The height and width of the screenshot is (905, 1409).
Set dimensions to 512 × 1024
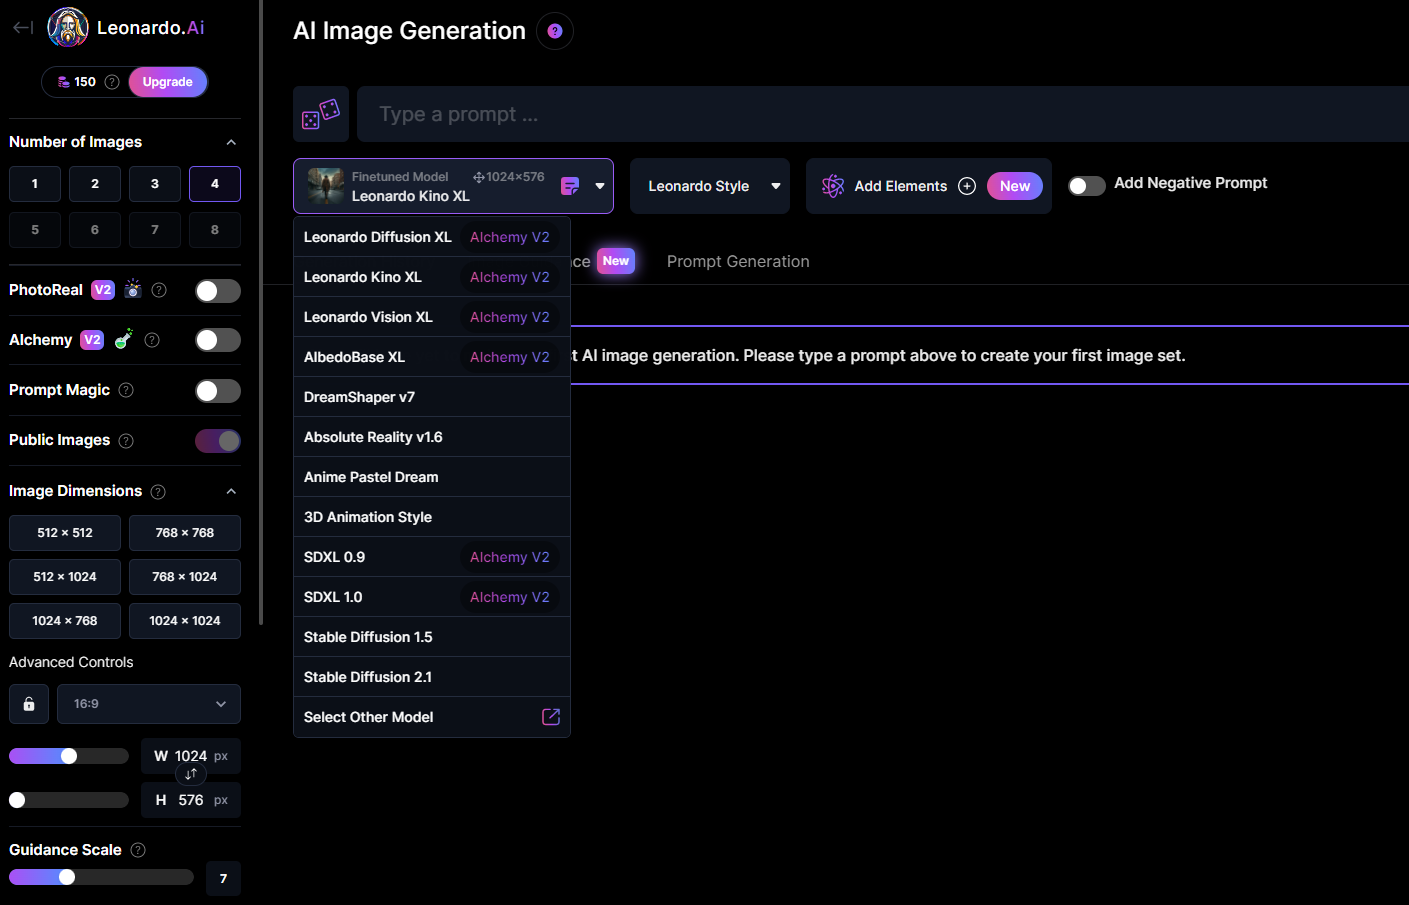coord(65,577)
